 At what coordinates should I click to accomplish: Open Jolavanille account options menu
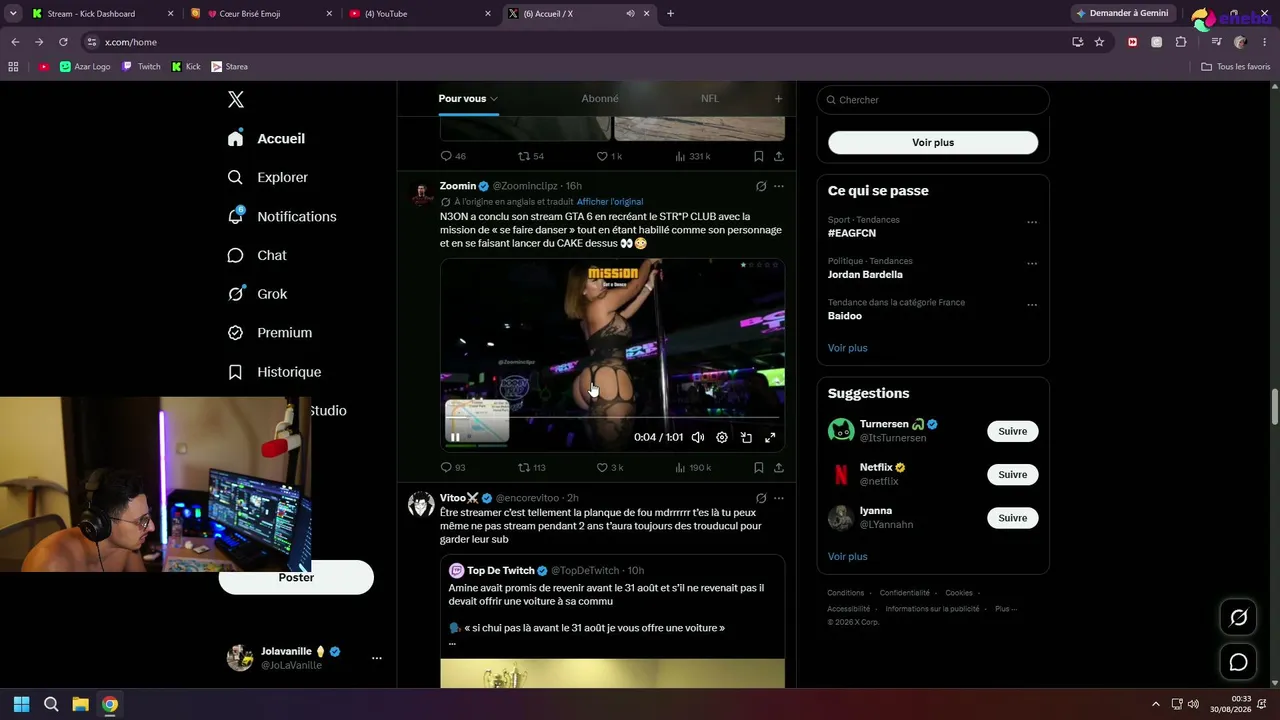point(377,658)
